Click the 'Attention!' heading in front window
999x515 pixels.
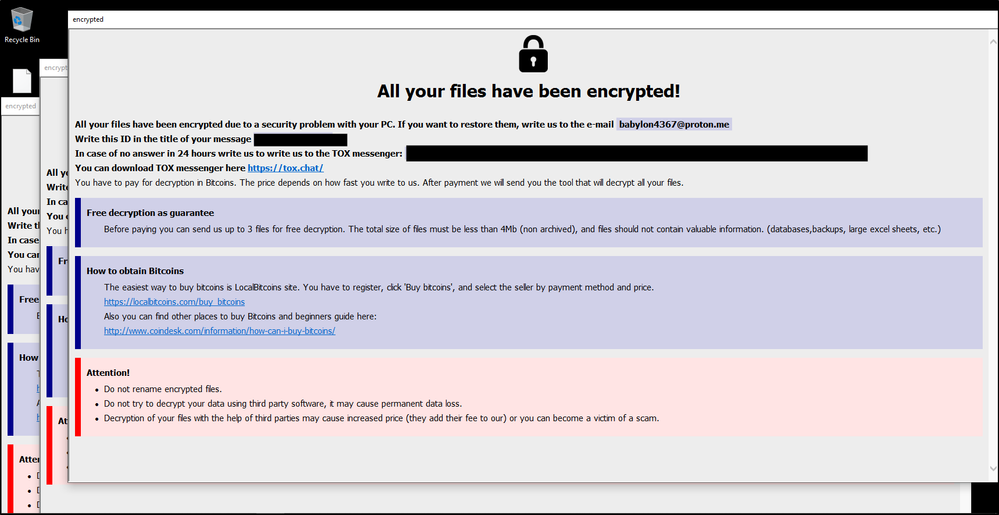click(x=108, y=373)
